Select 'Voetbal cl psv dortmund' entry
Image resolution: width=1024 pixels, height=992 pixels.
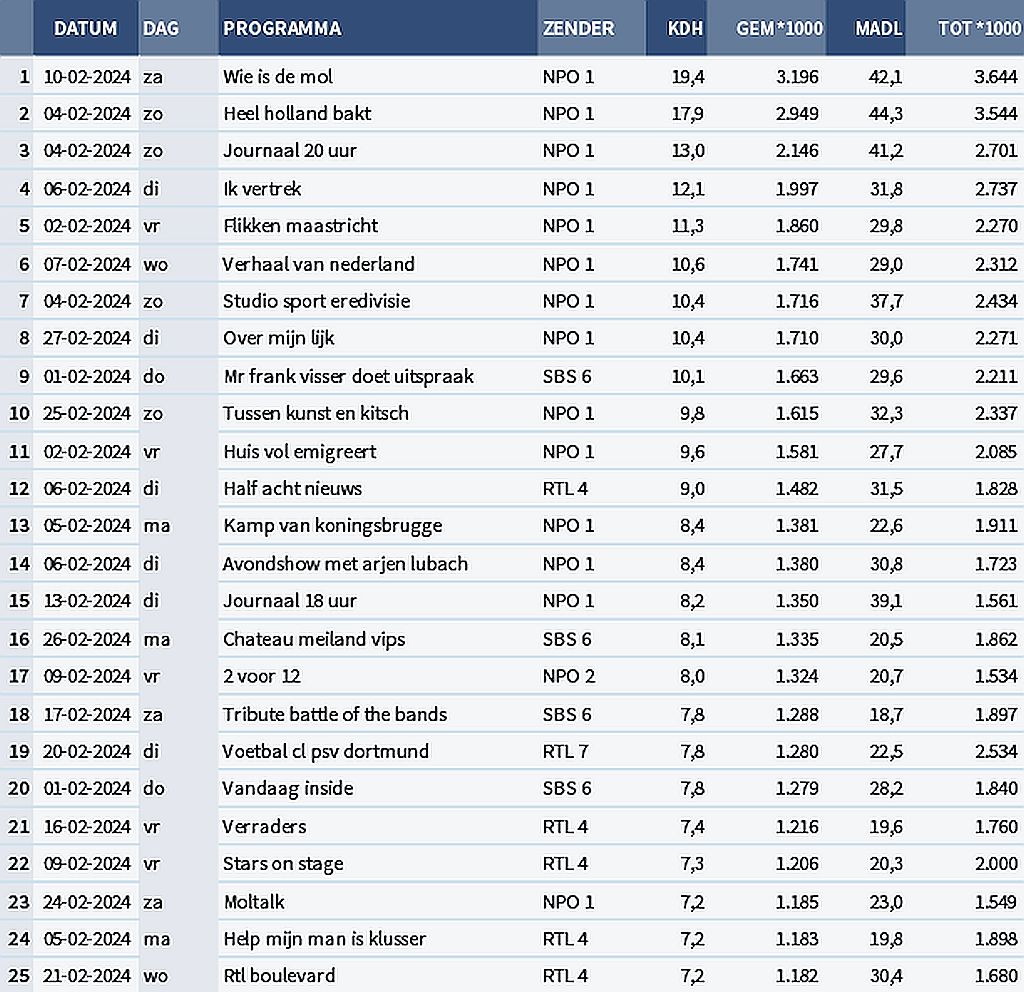click(326, 751)
